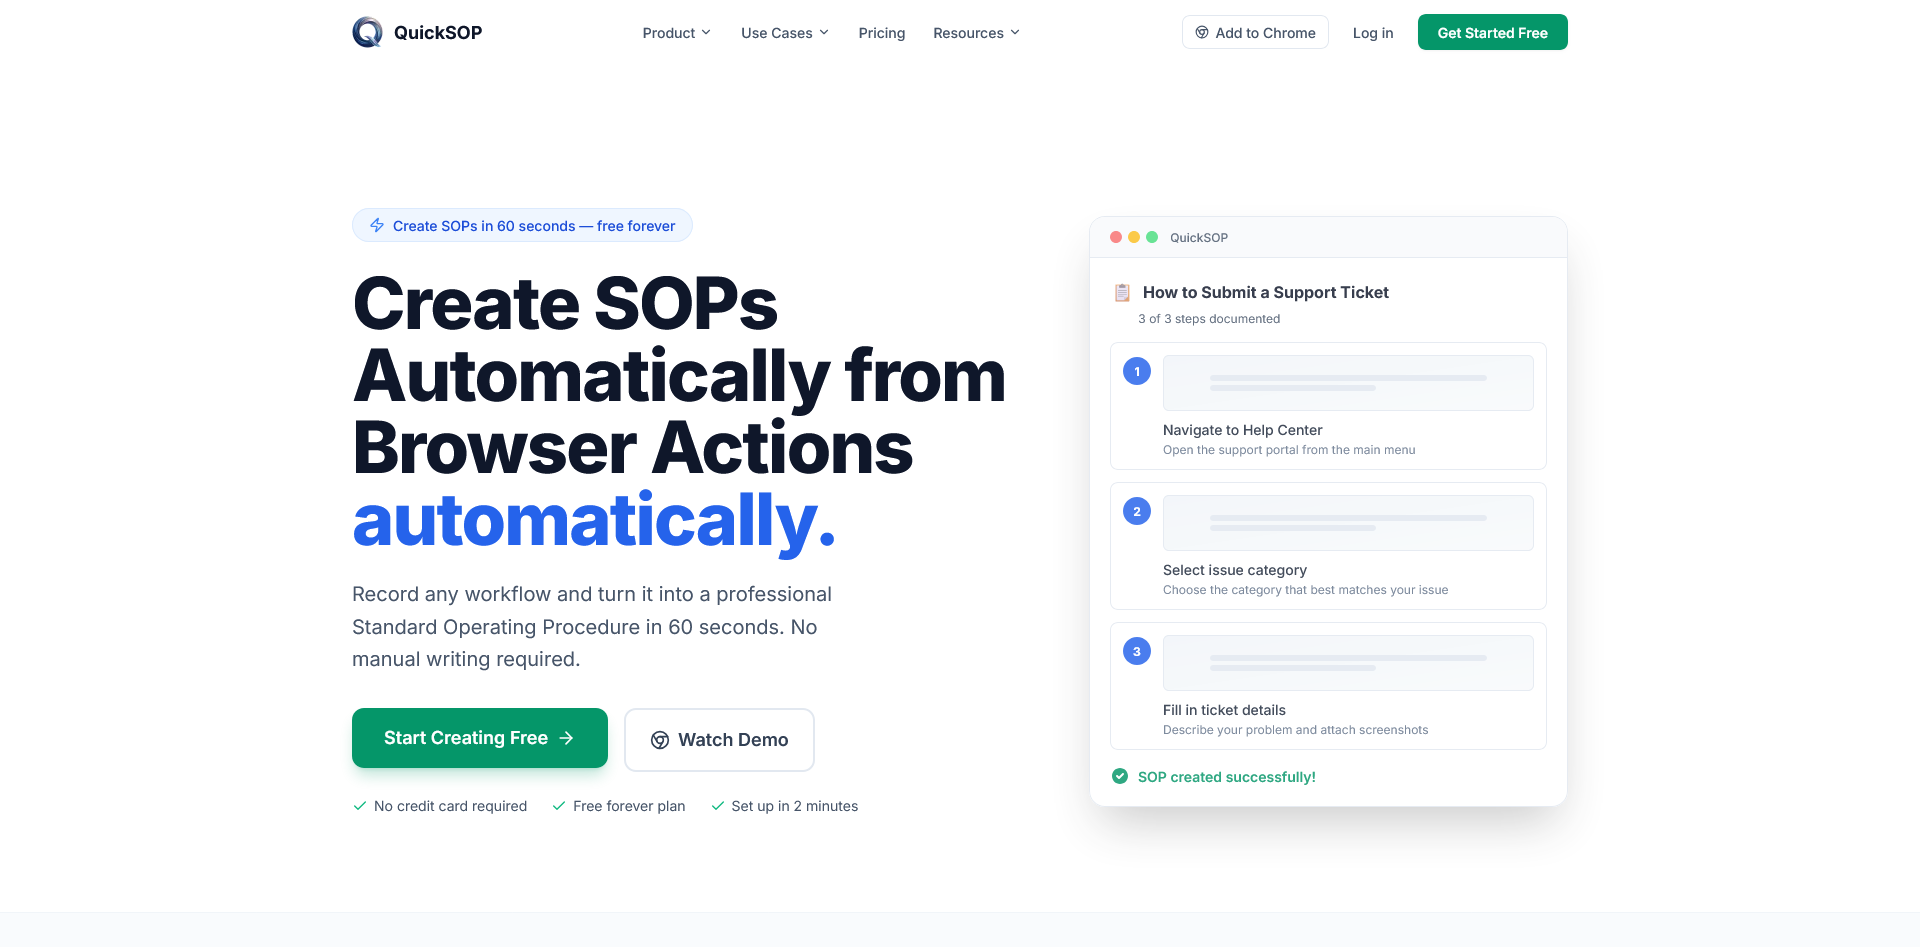Click the 'QuickSOP' title in the preview window bar
Screen dimensions: 1920x947
[1199, 237]
